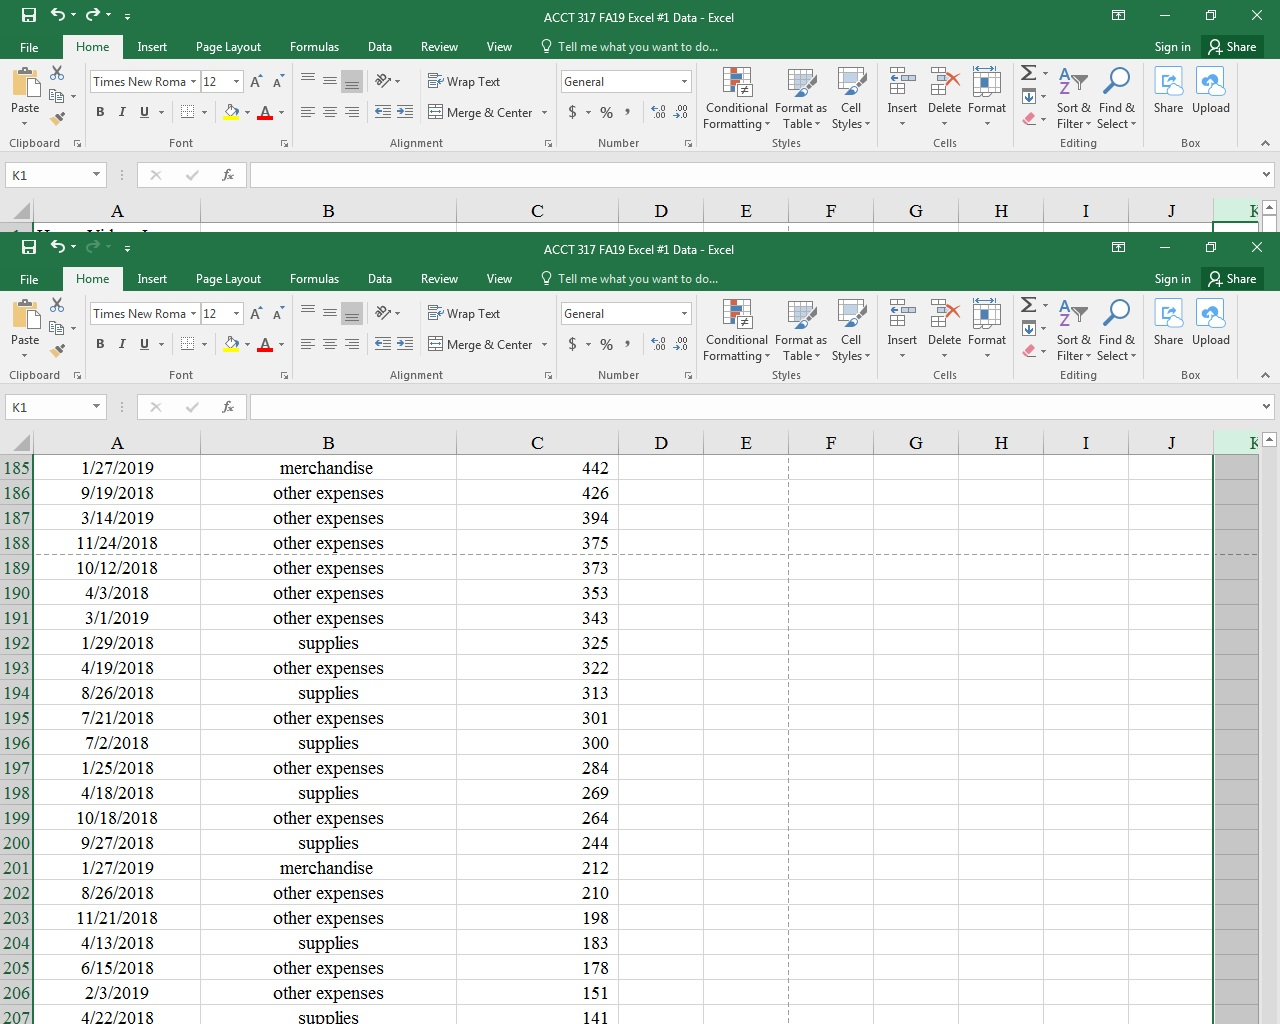Open Data tab in front window
The width and height of the screenshot is (1280, 1024).
tap(380, 279)
